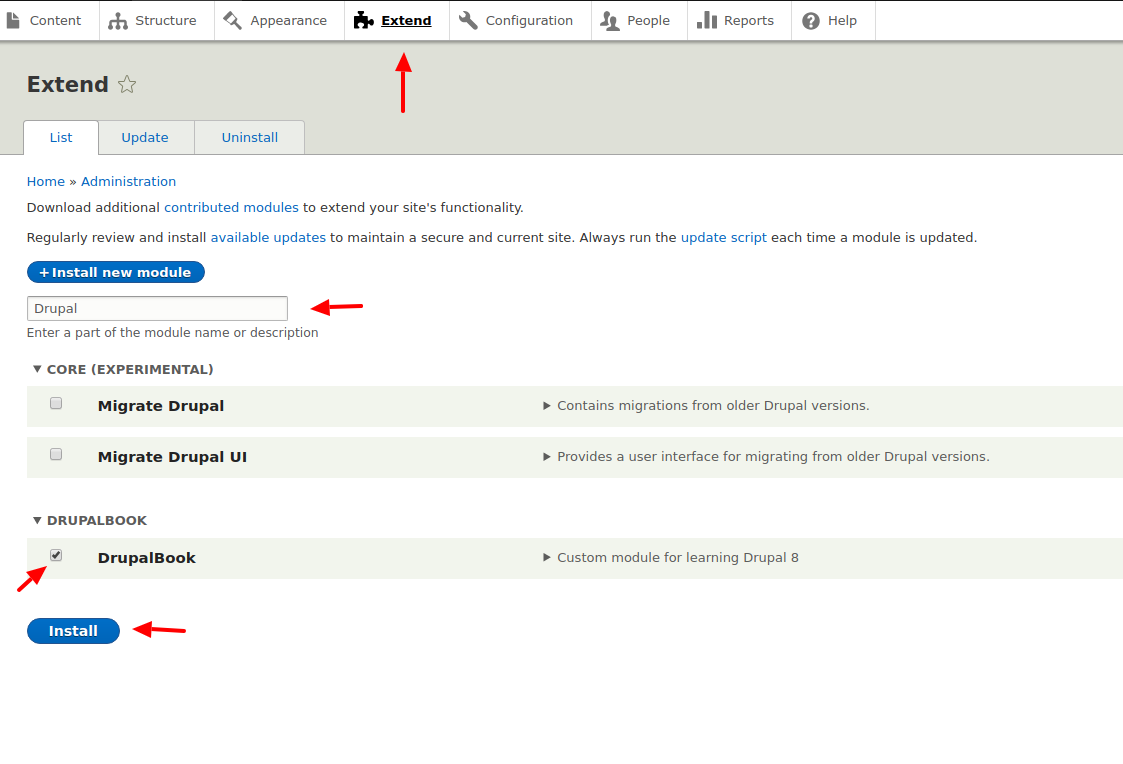1123x764 pixels.
Task: Click the Help question mark icon
Action: coord(811,21)
